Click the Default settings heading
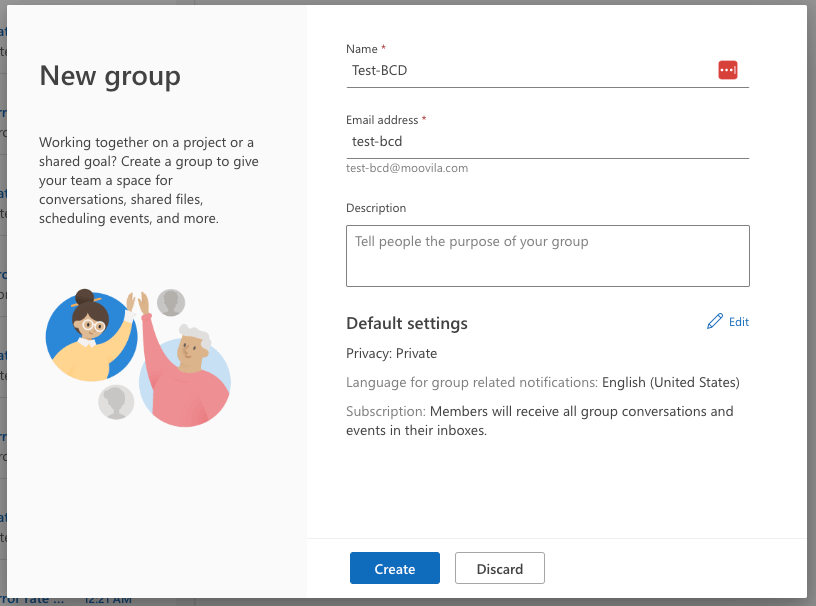Image resolution: width=816 pixels, height=606 pixels. click(407, 323)
